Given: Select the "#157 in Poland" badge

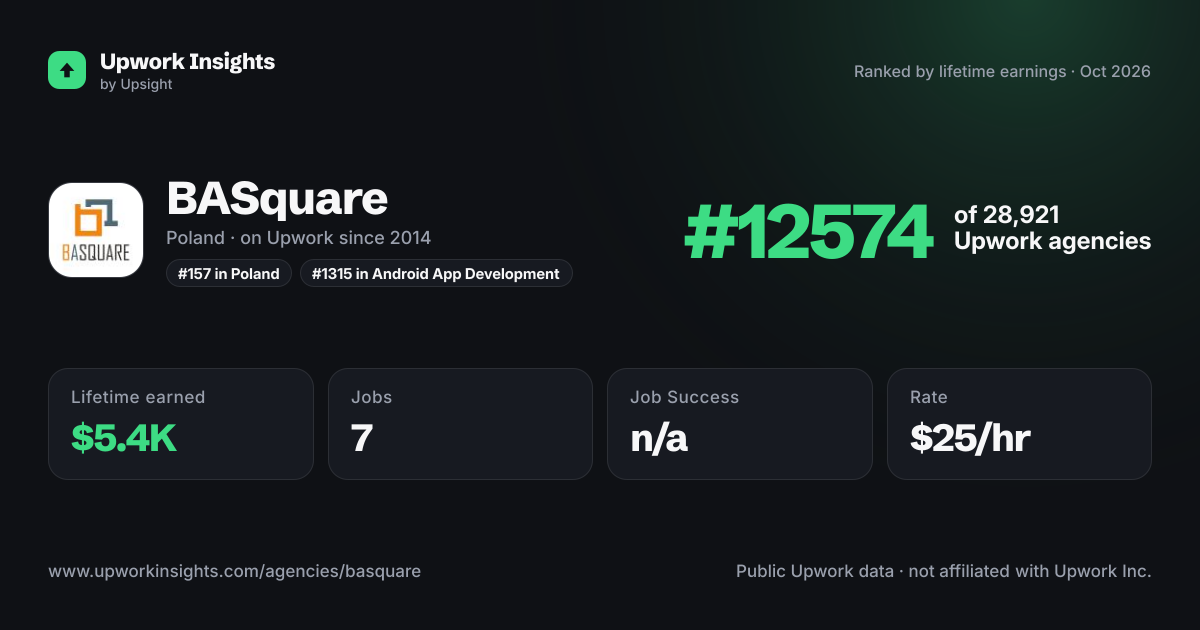Looking at the screenshot, I should click(x=229, y=273).
